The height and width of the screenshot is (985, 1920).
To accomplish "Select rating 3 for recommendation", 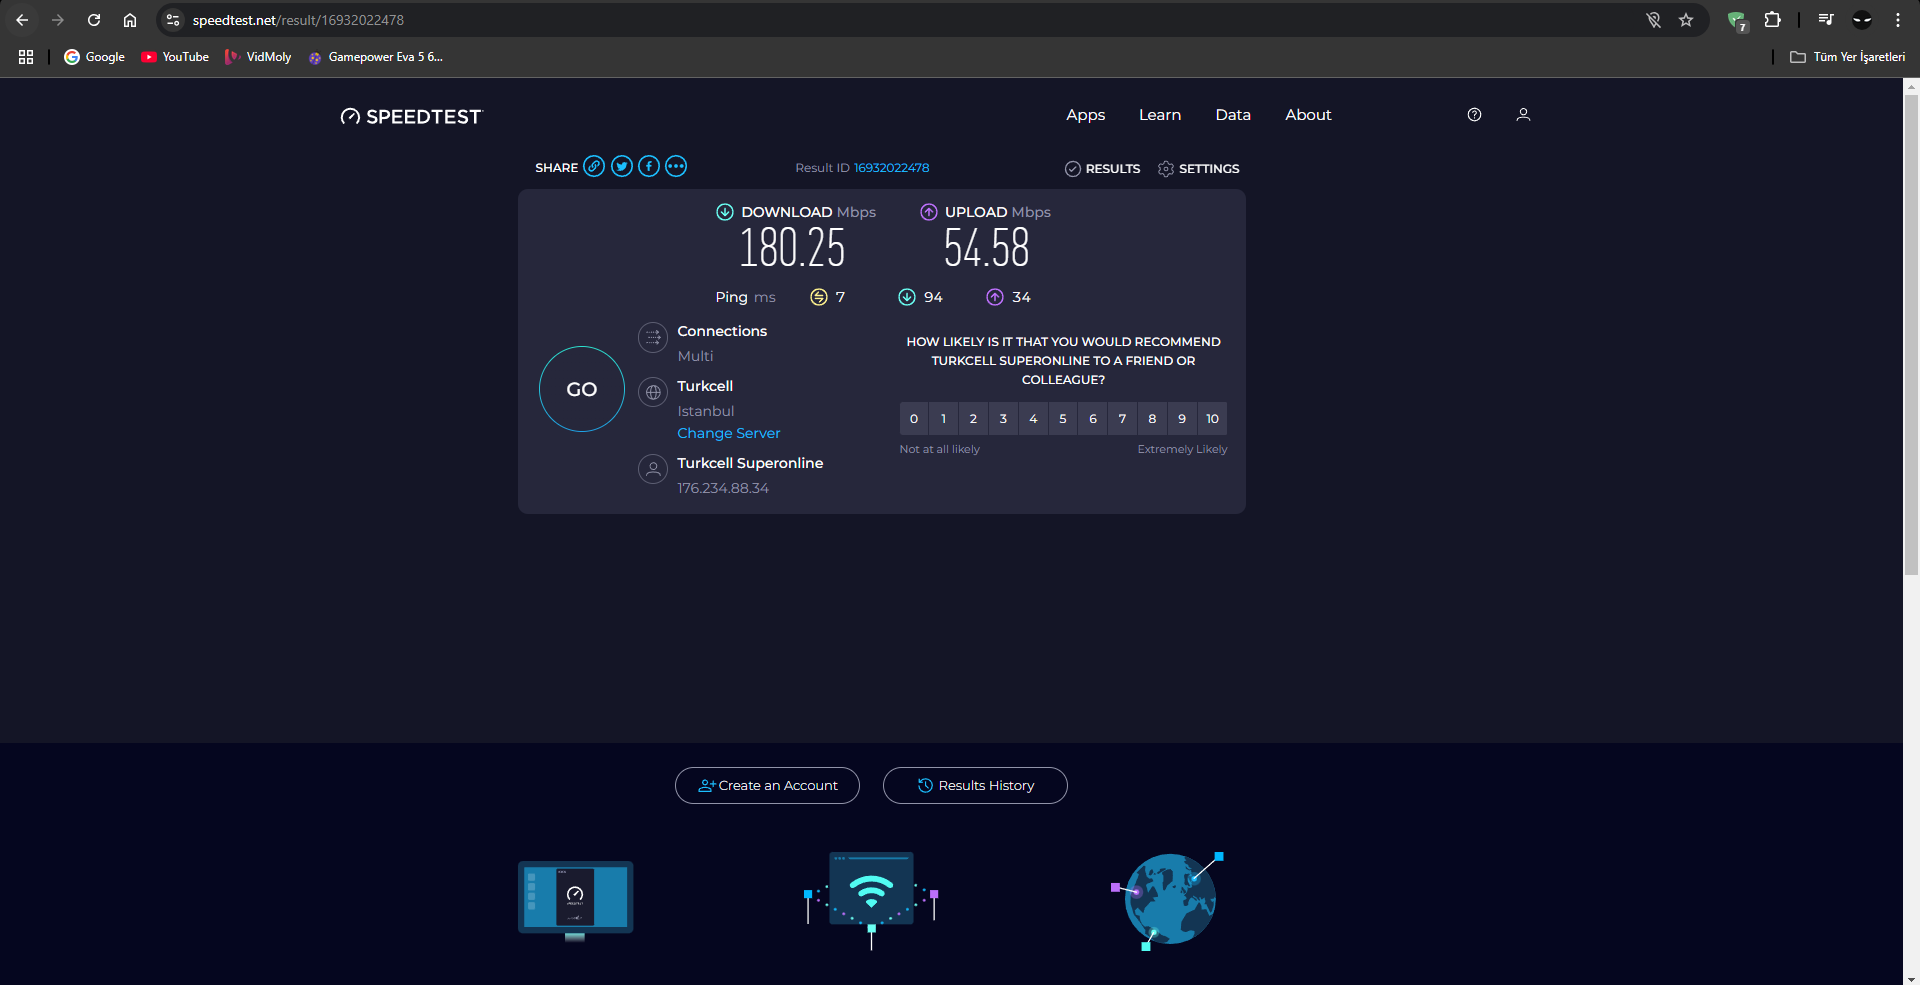I will tap(1003, 419).
